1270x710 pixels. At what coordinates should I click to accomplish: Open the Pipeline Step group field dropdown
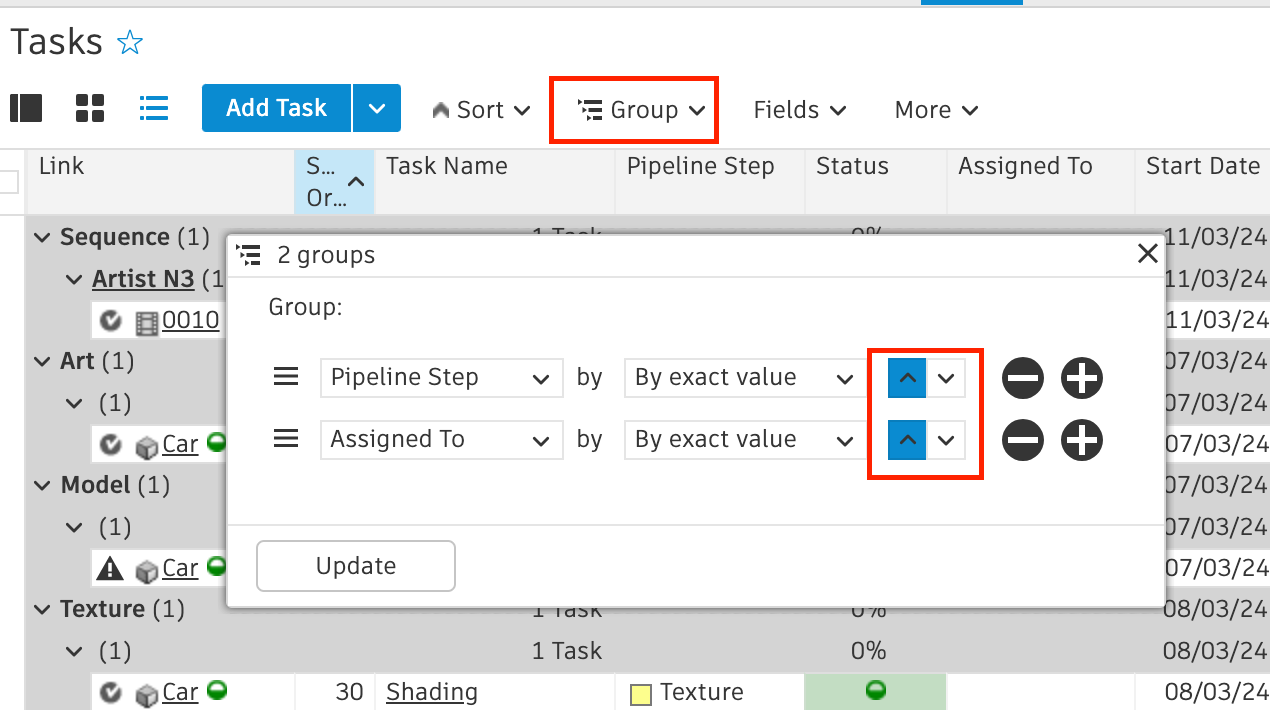click(441, 377)
